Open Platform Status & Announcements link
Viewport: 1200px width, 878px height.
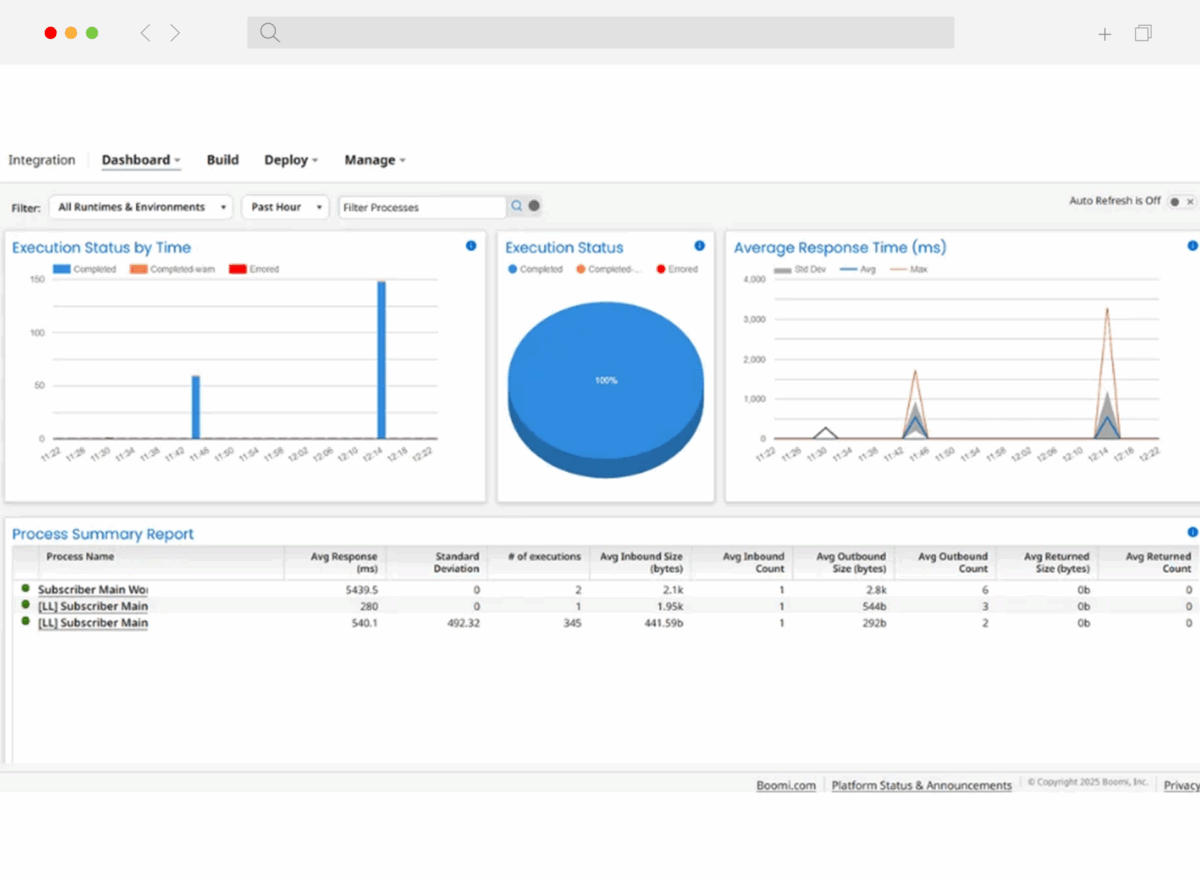921,786
